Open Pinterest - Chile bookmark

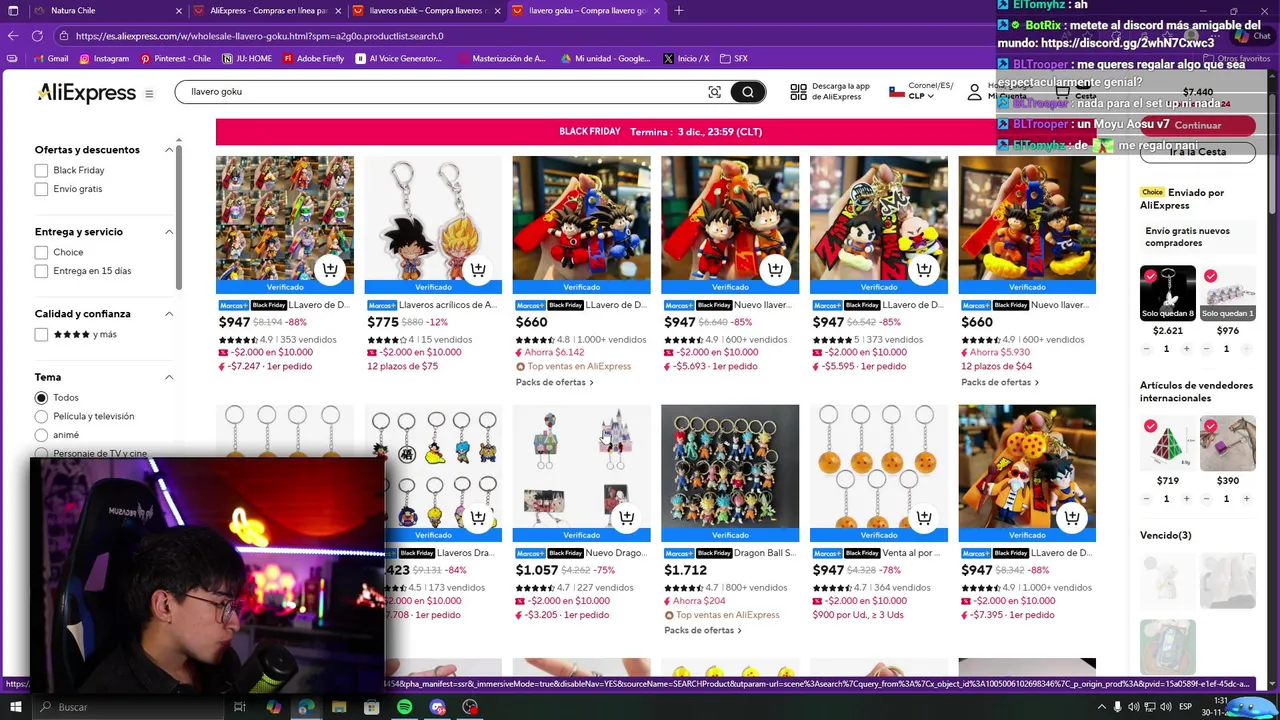point(176,59)
